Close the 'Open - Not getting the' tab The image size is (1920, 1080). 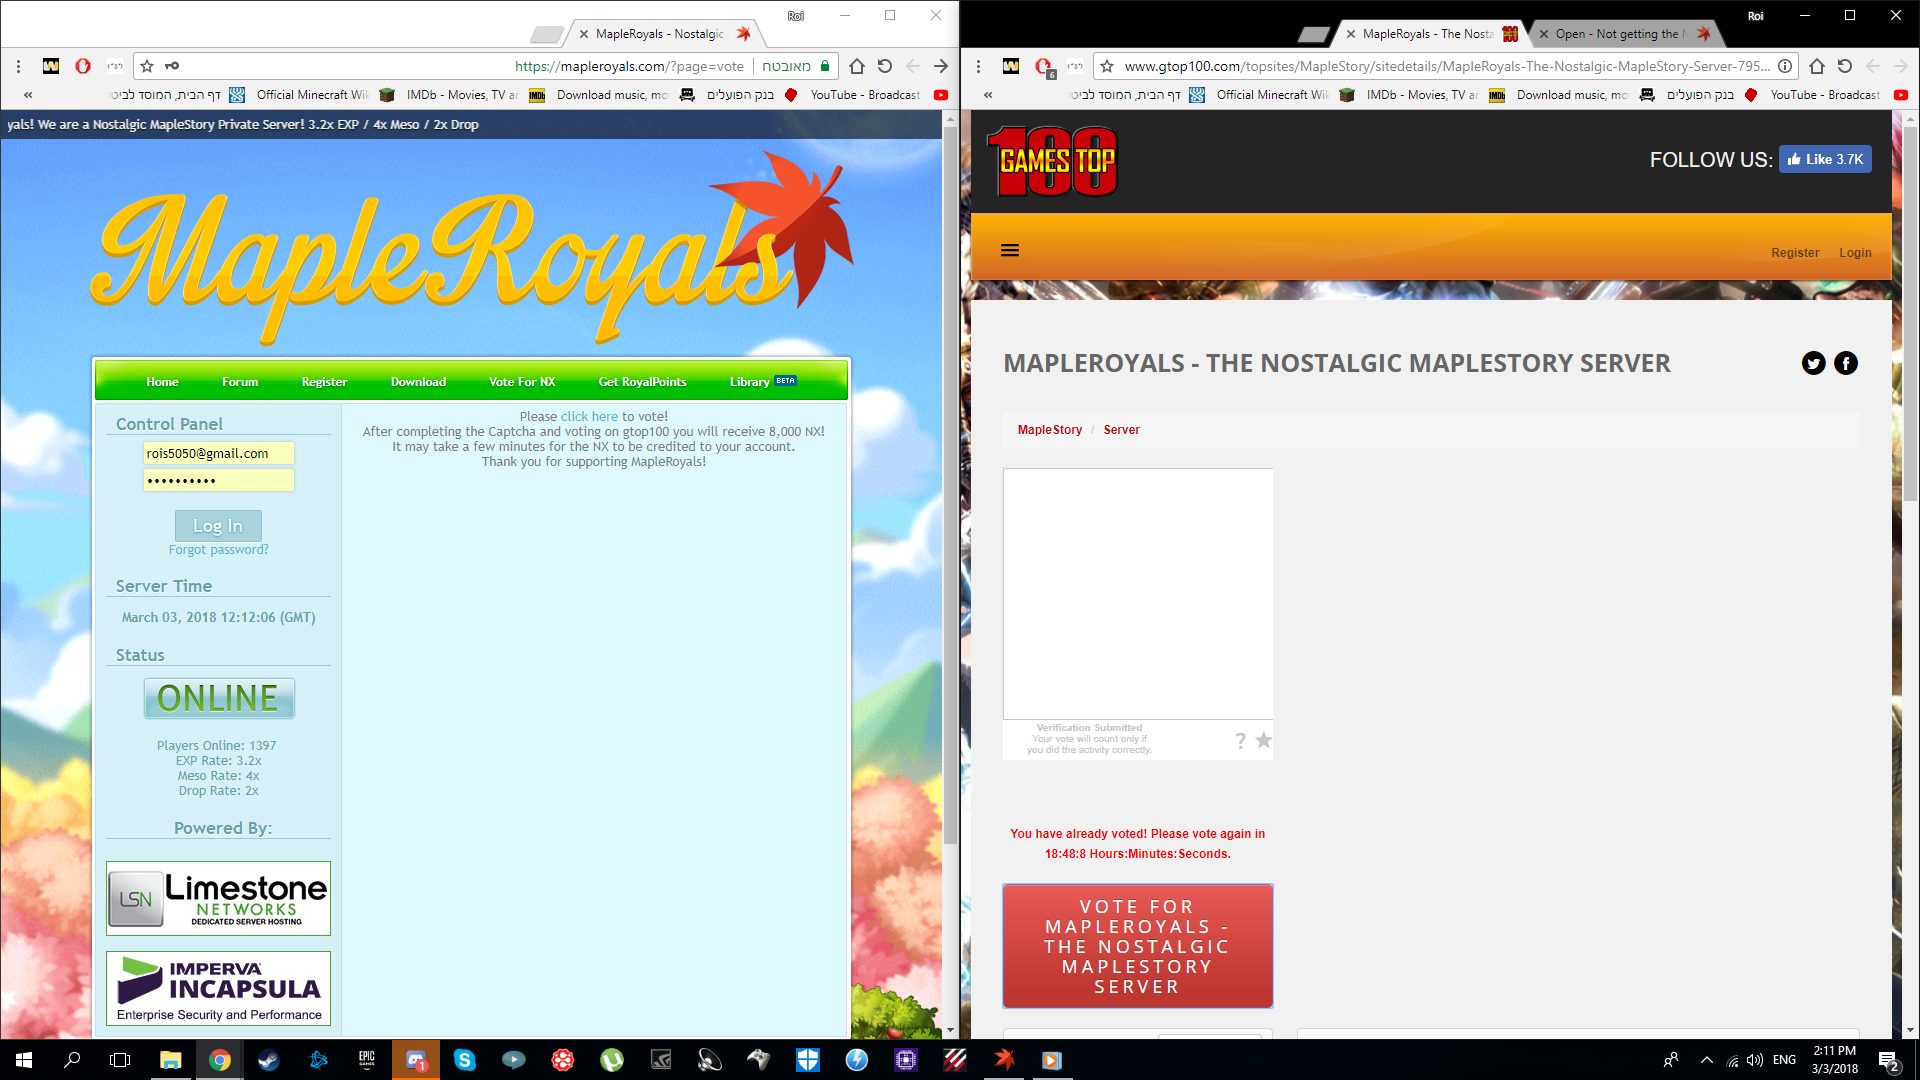click(1544, 34)
